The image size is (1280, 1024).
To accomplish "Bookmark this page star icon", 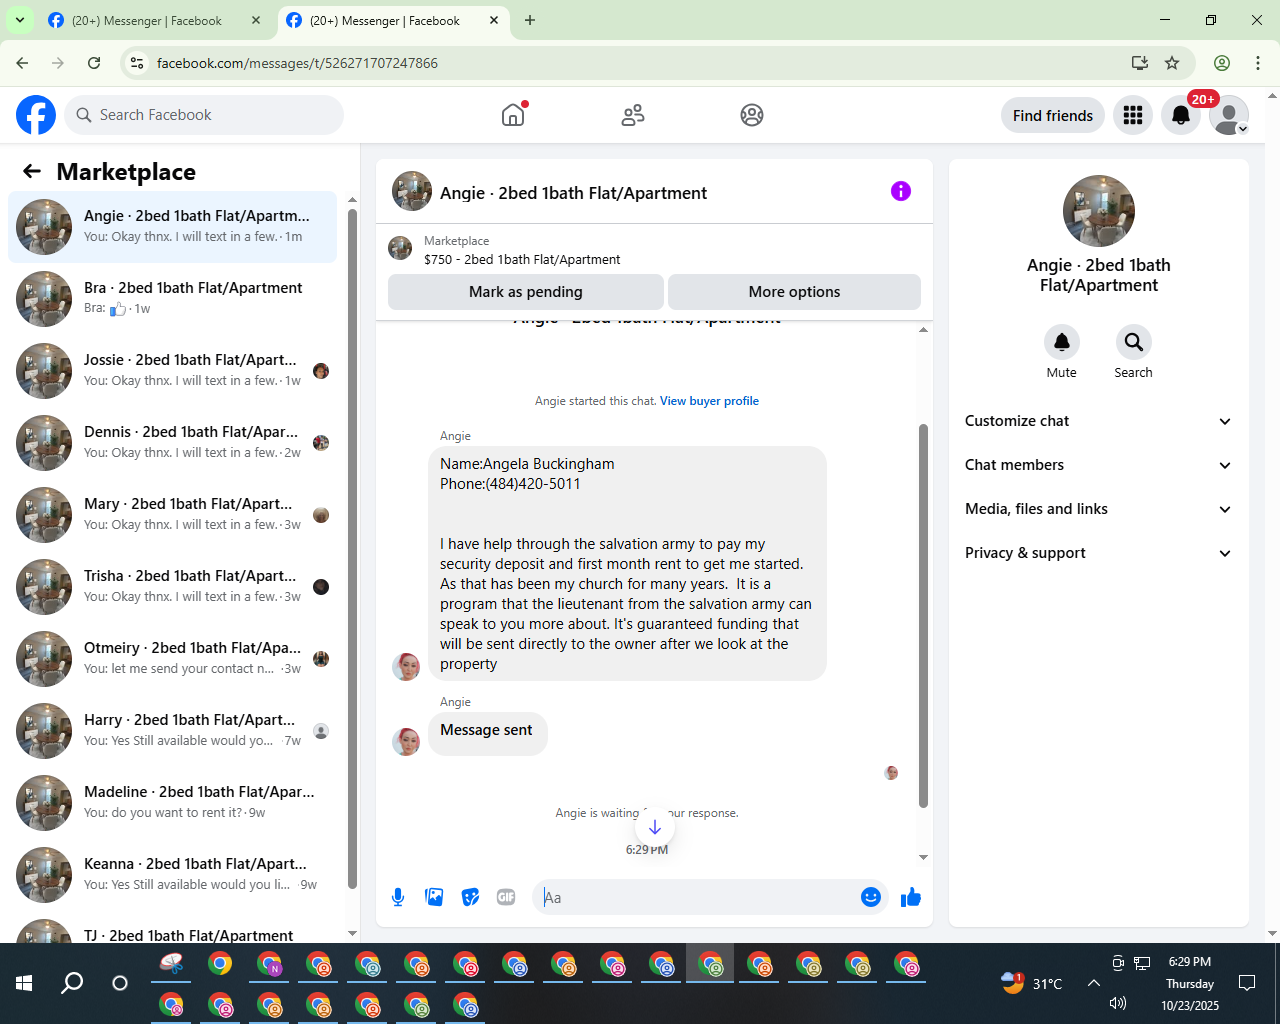I will (1172, 63).
